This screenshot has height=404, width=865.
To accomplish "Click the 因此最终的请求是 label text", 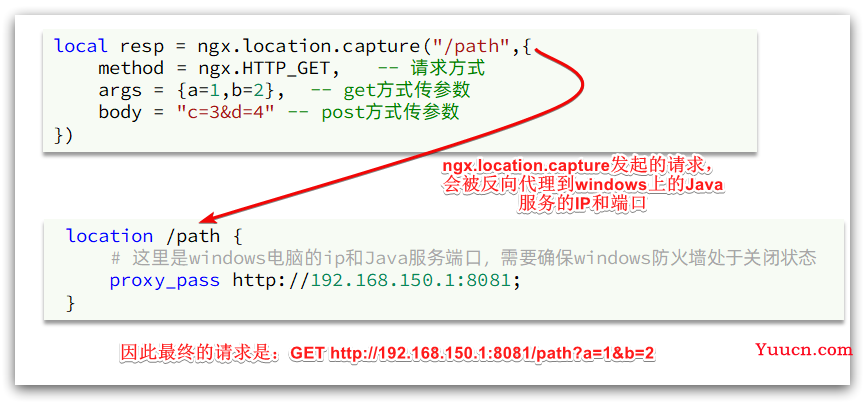I will pyautogui.click(x=203, y=353).
